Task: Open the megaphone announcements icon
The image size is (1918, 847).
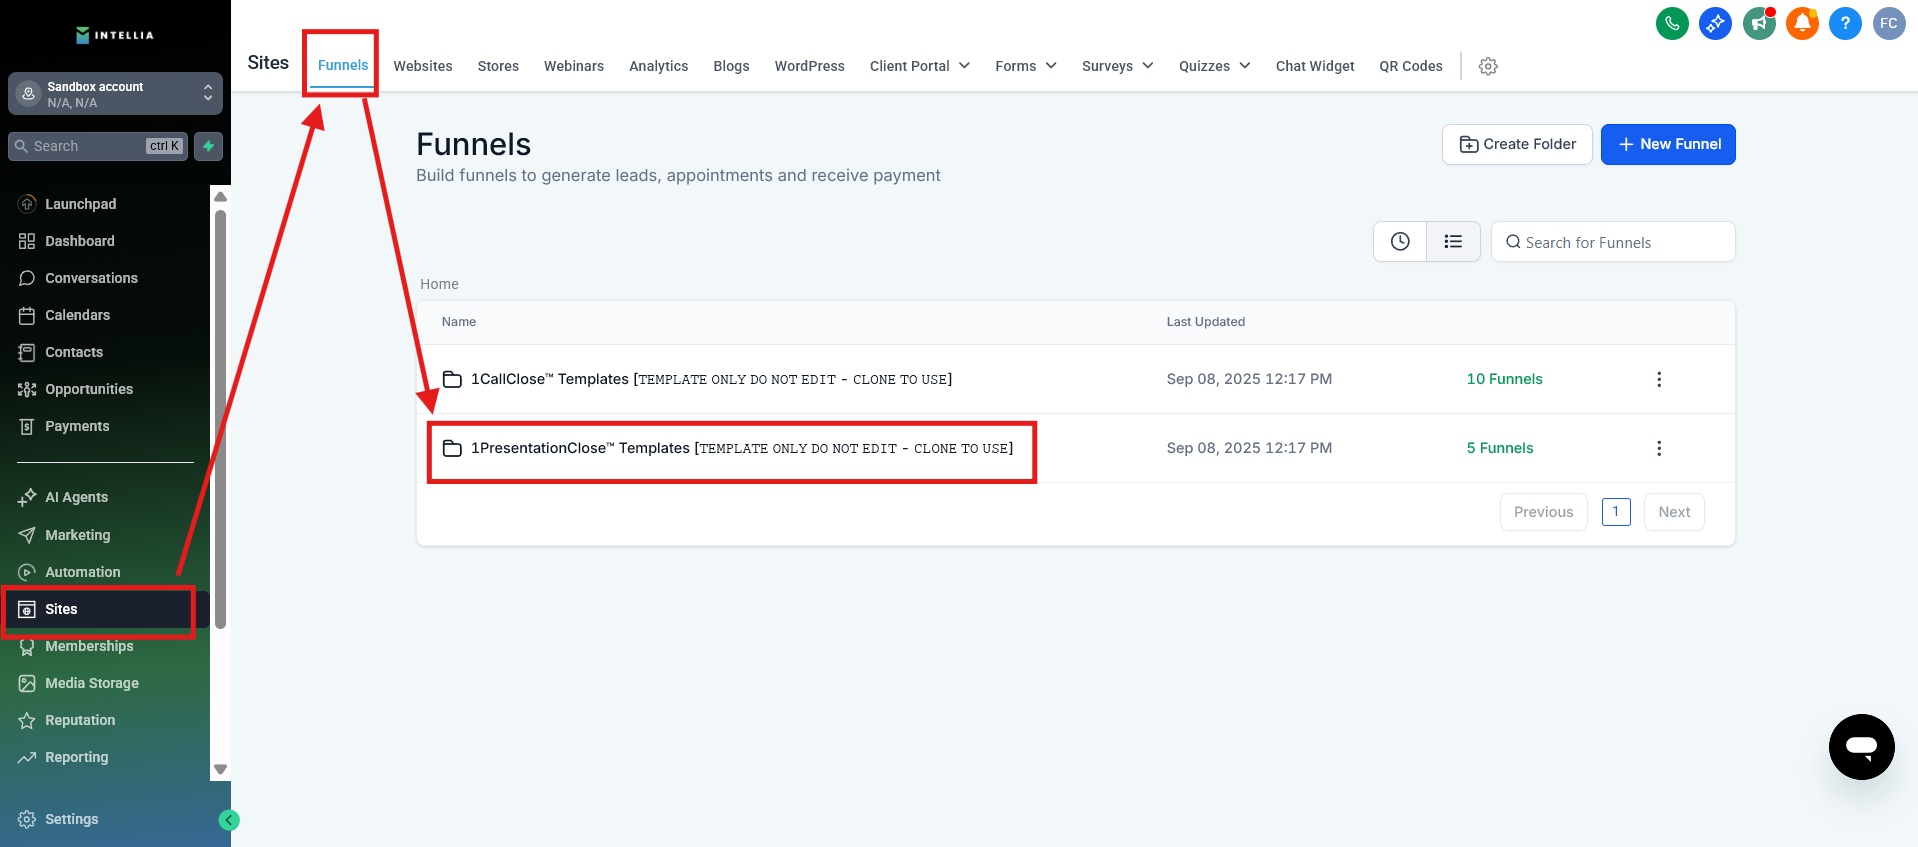Action: (1758, 23)
